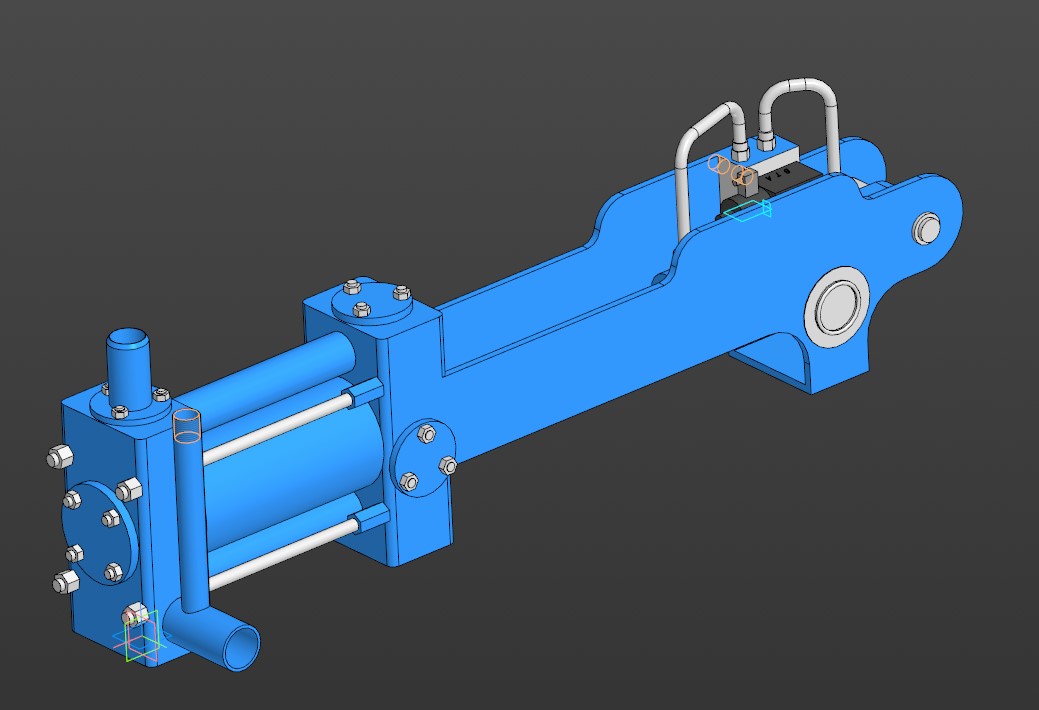
Task: Select the top-left hex bolt on end face
Action: coord(58,457)
